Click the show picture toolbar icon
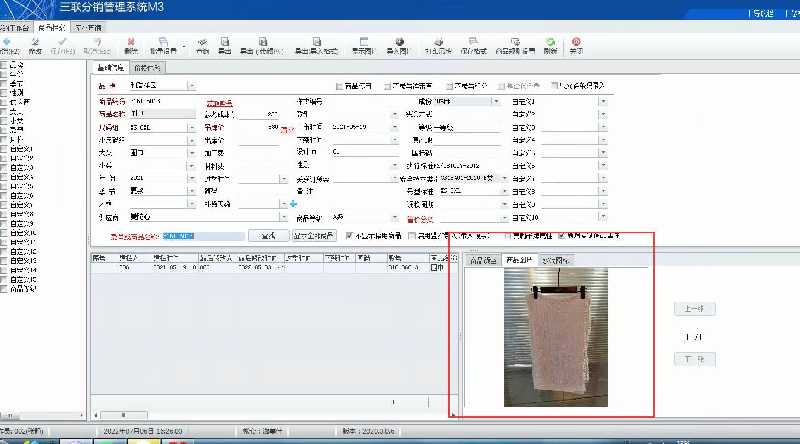Image resolution: width=800 pixels, height=444 pixels. 363,43
